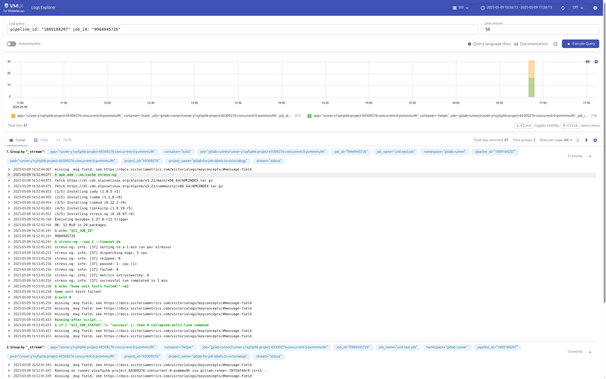Expand the 'Executing busybox' trigger log row
The image size is (606, 379).
click(x=302, y=219)
